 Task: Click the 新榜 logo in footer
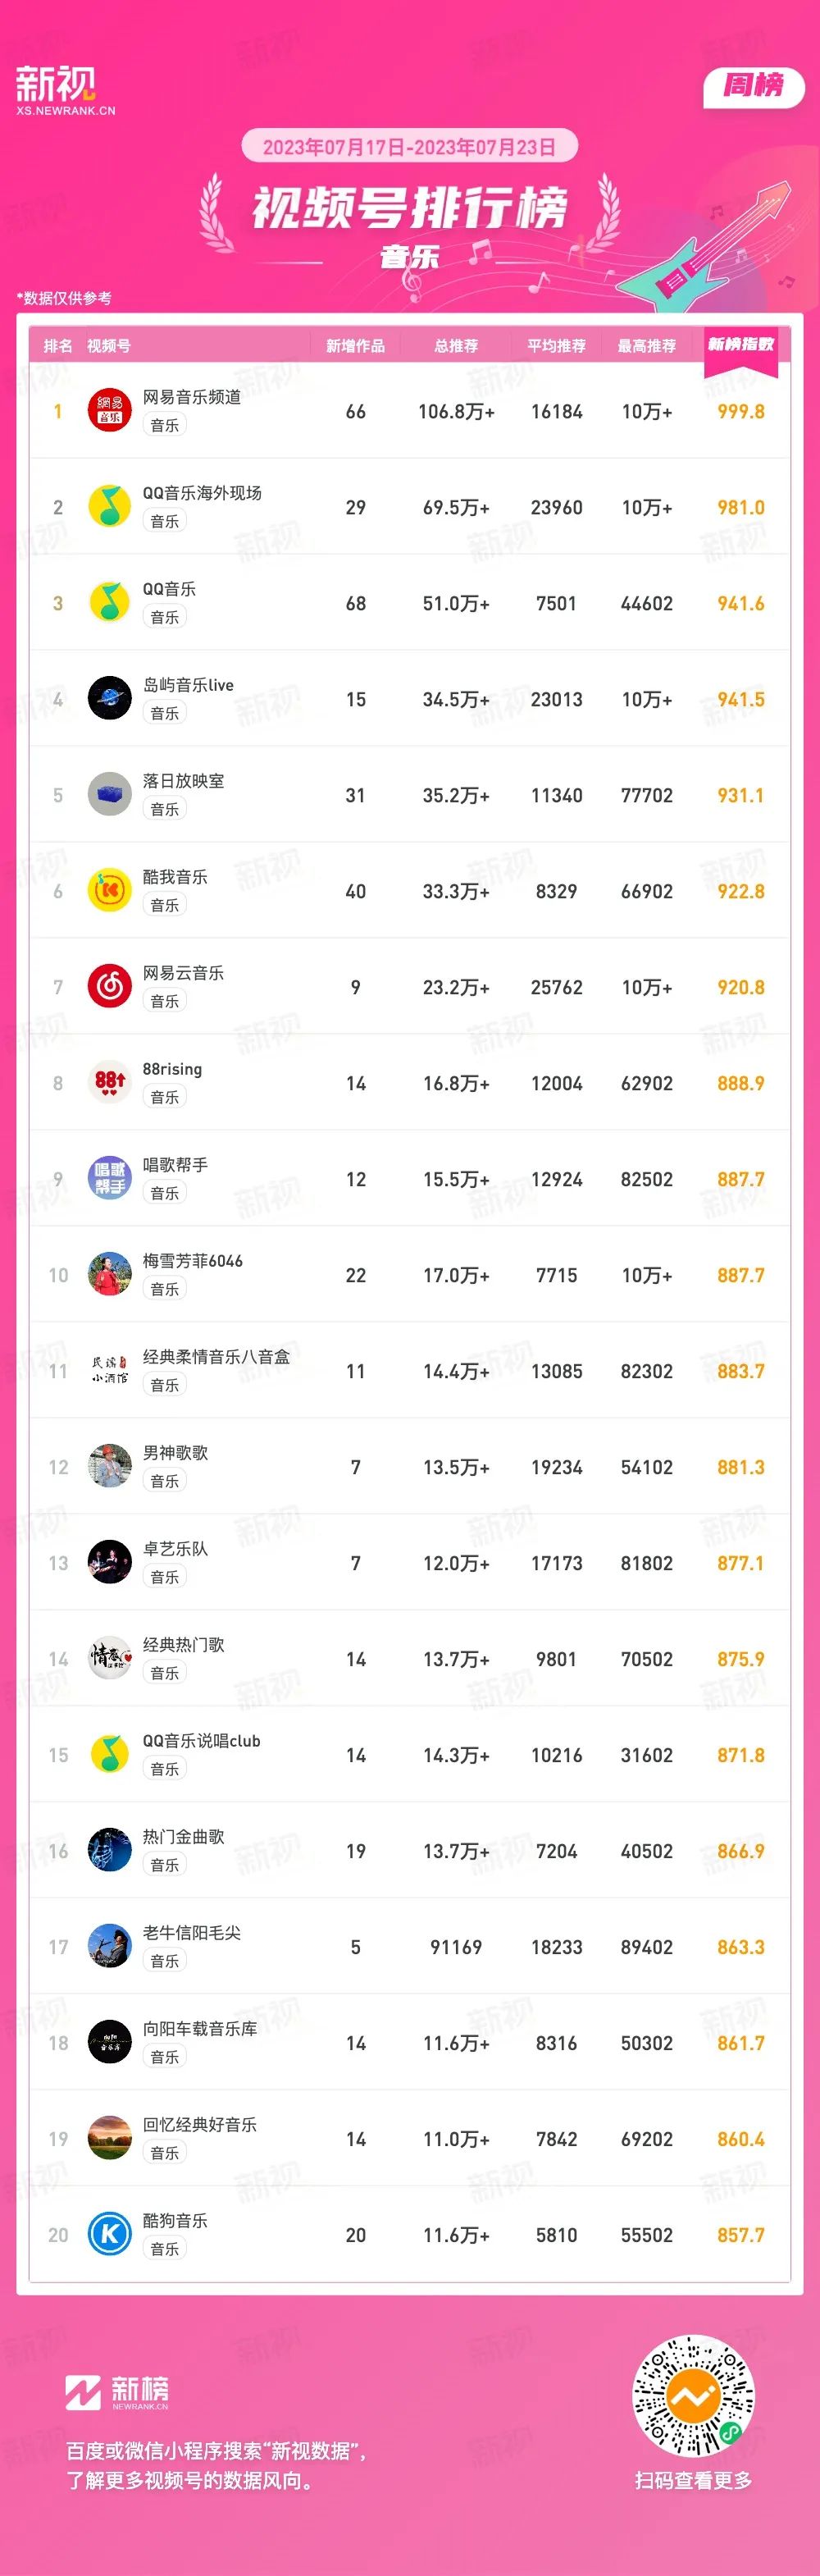pos(117,2393)
